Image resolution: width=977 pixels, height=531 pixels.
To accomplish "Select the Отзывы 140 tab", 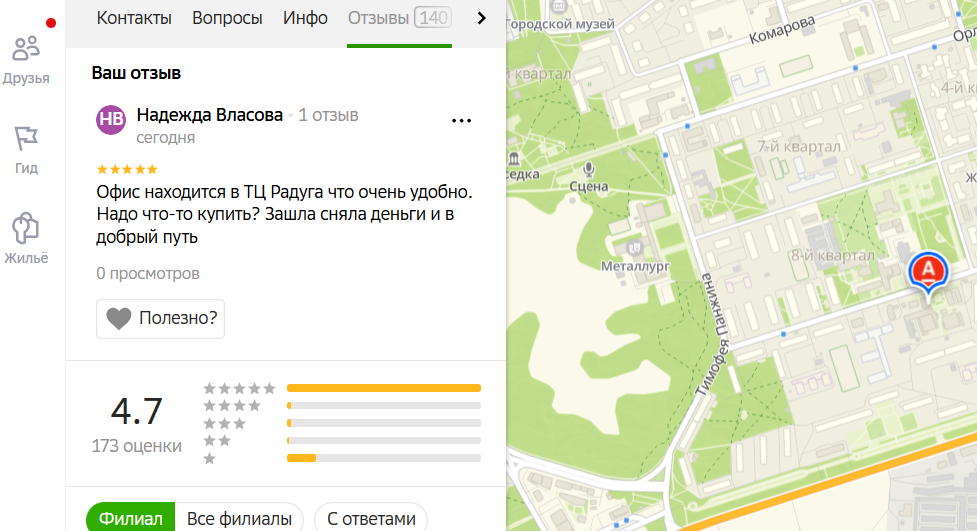I will (399, 18).
